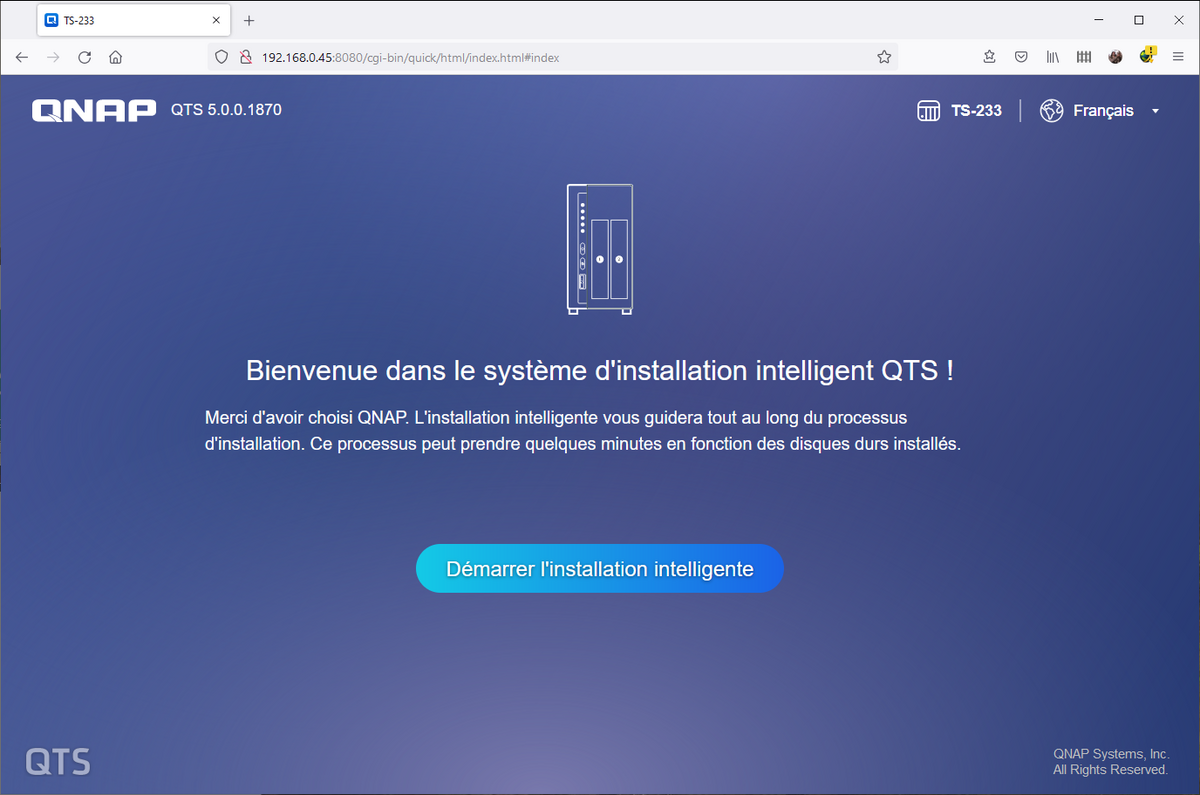Start the smart installation with the Démarrer button
The height and width of the screenshot is (795, 1200).
[x=599, y=568]
